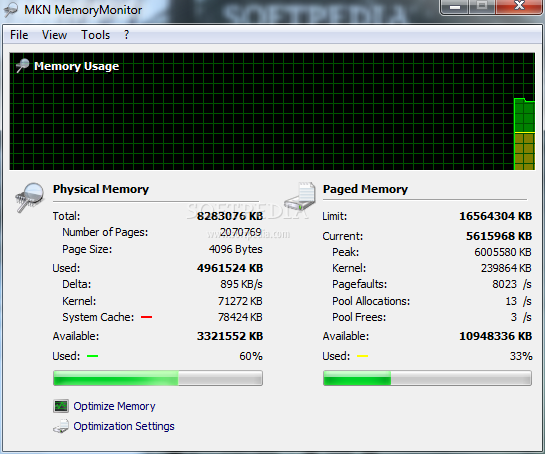
Task: Click the Optimize Memory link
Action: (114, 406)
